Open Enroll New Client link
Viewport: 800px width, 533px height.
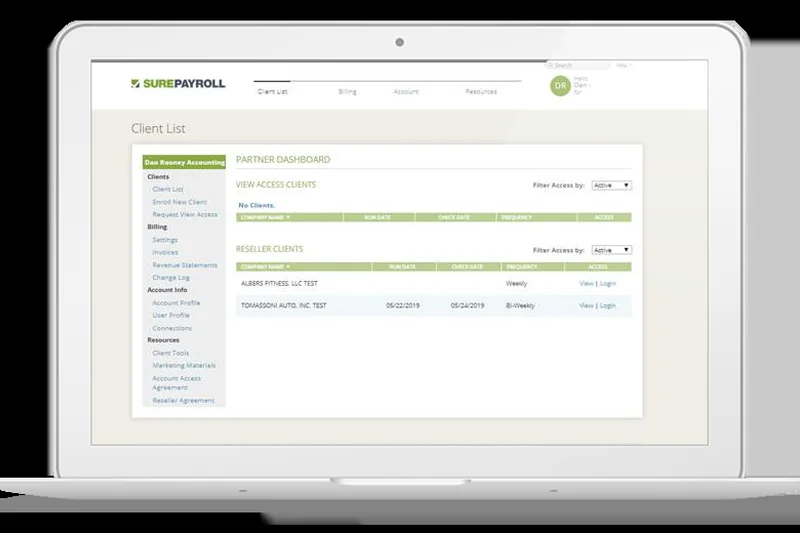(180, 202)
